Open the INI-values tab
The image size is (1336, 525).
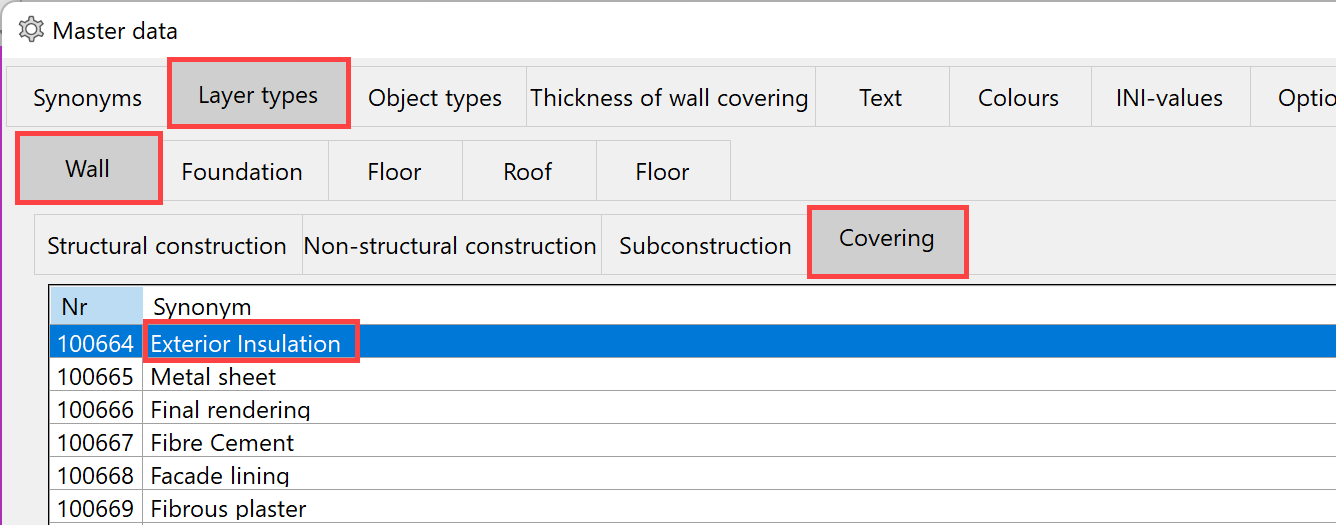1169,98
